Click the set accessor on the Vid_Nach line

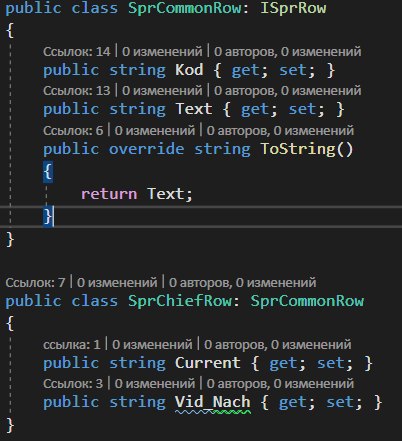pos(340,402)
